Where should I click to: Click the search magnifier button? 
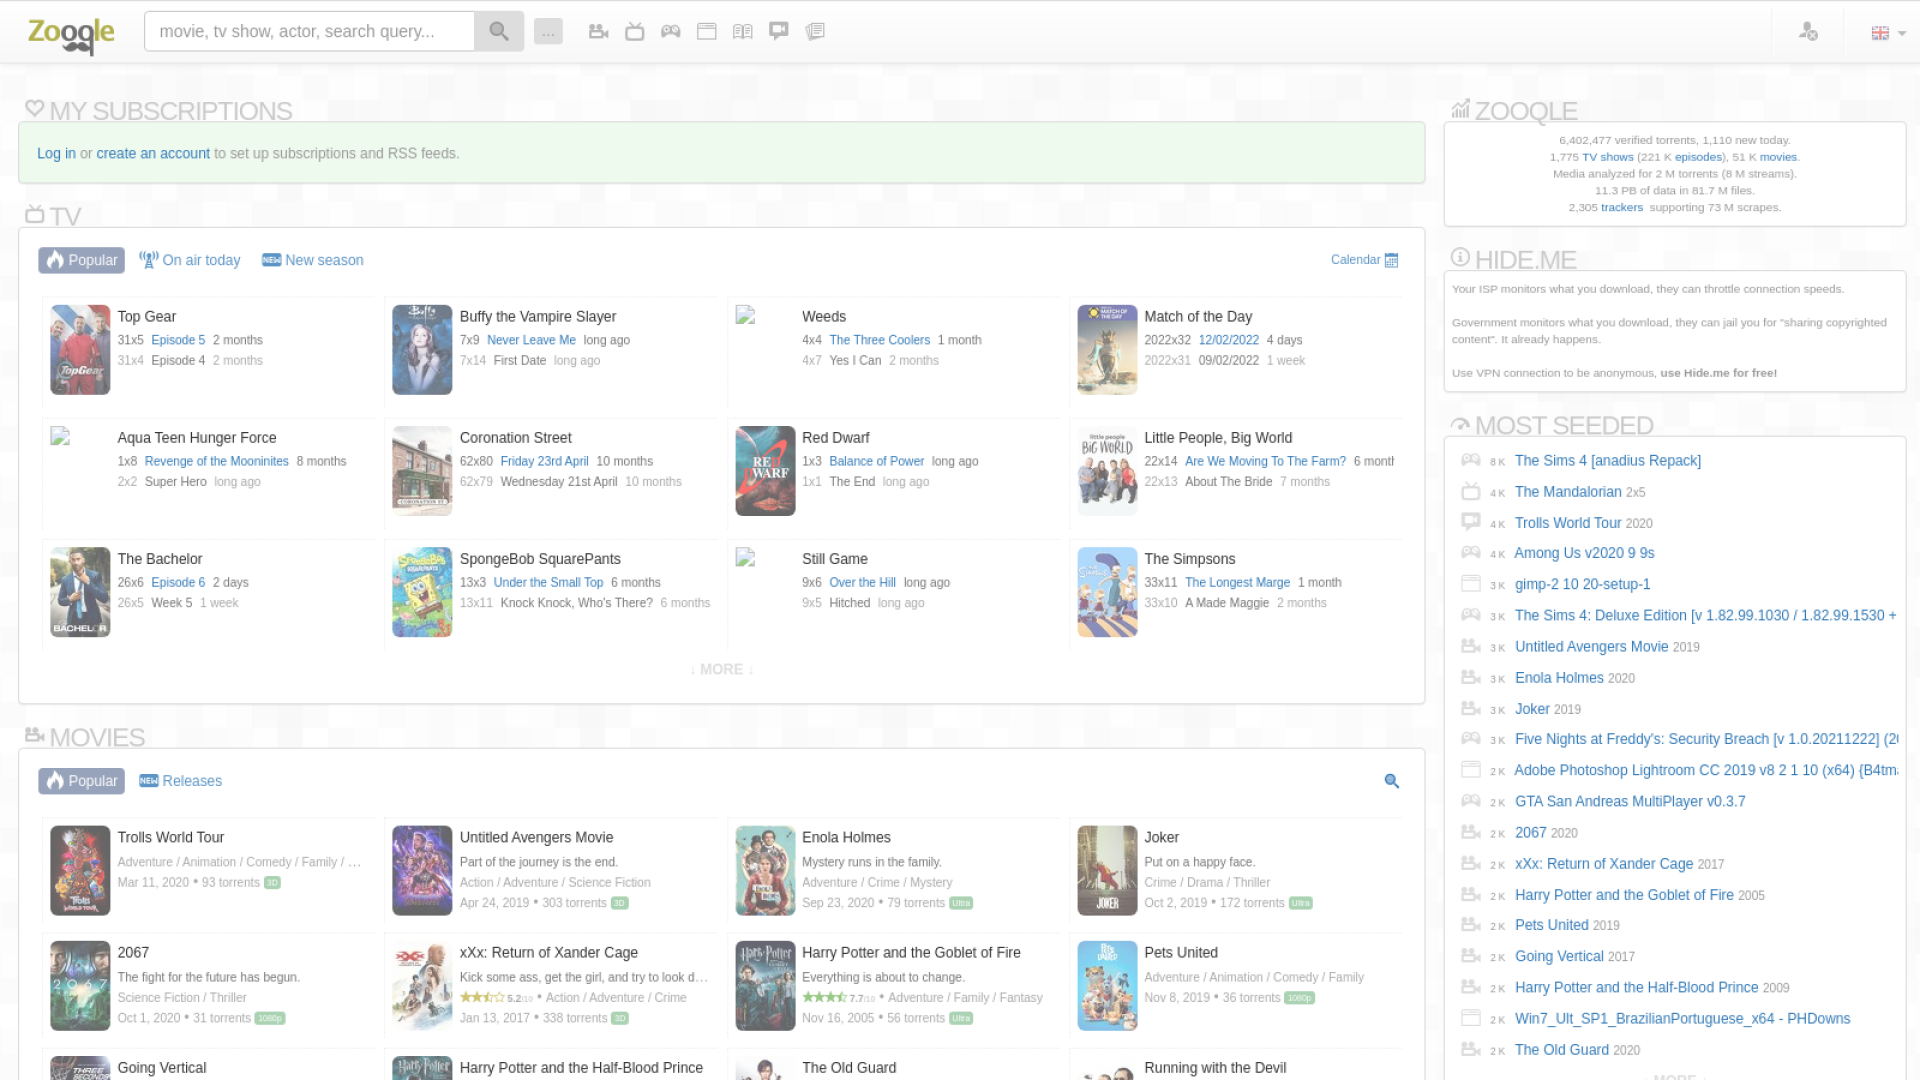click(498, 31)
